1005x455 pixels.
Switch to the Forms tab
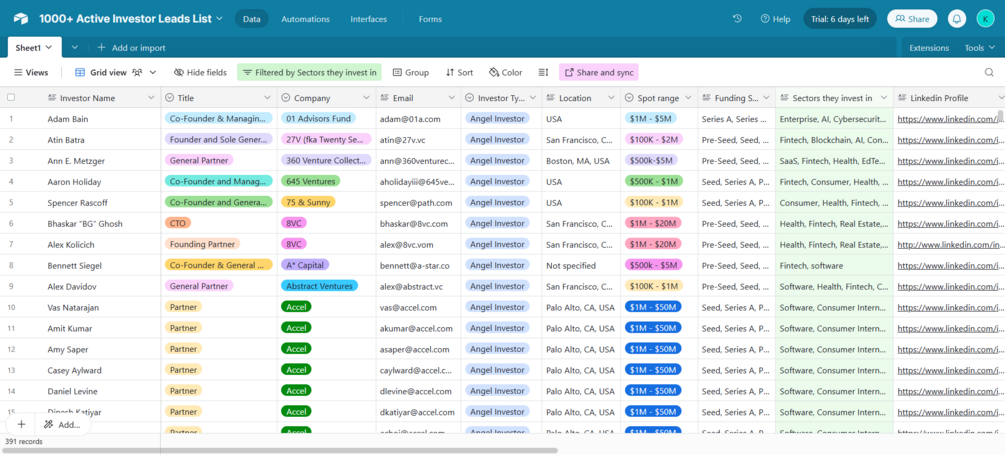click(x=430, y=19)
